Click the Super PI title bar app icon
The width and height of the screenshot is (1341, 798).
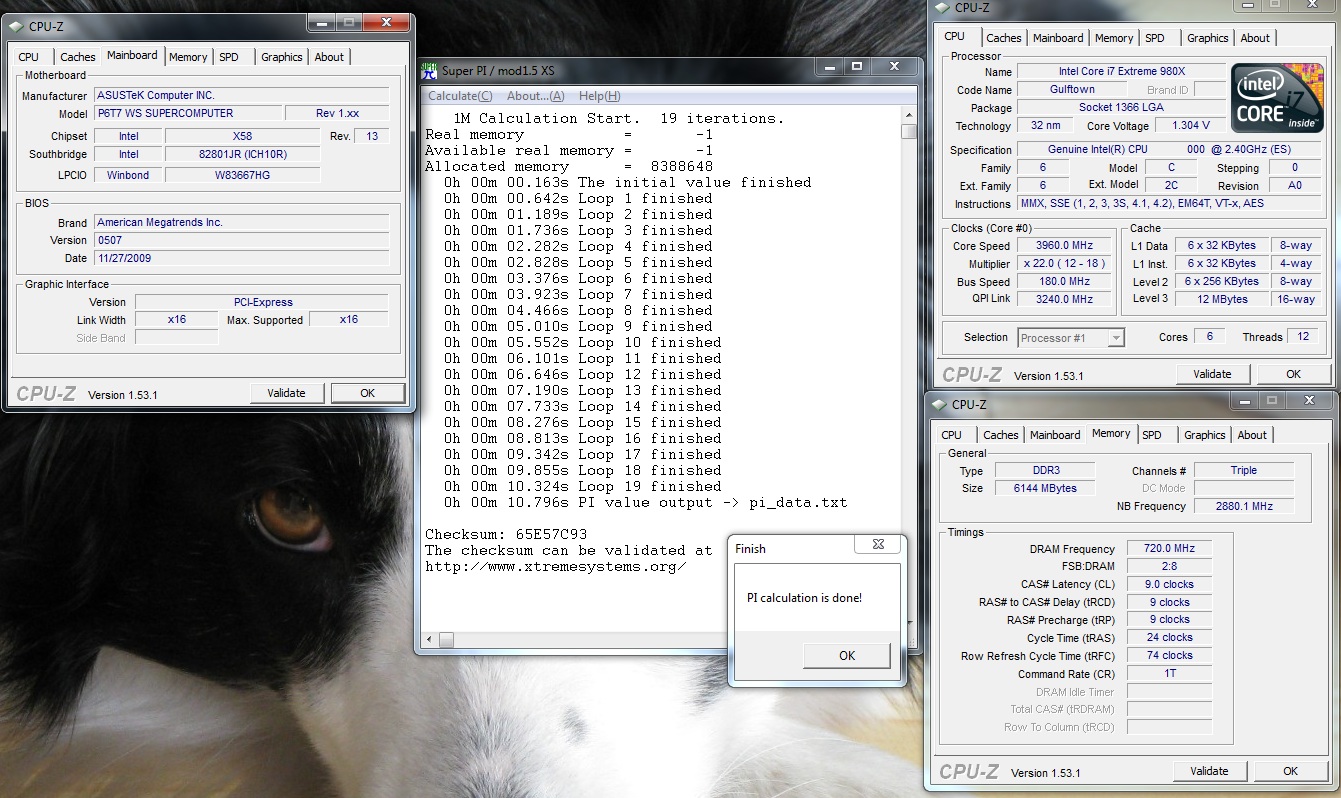(429, 71)
